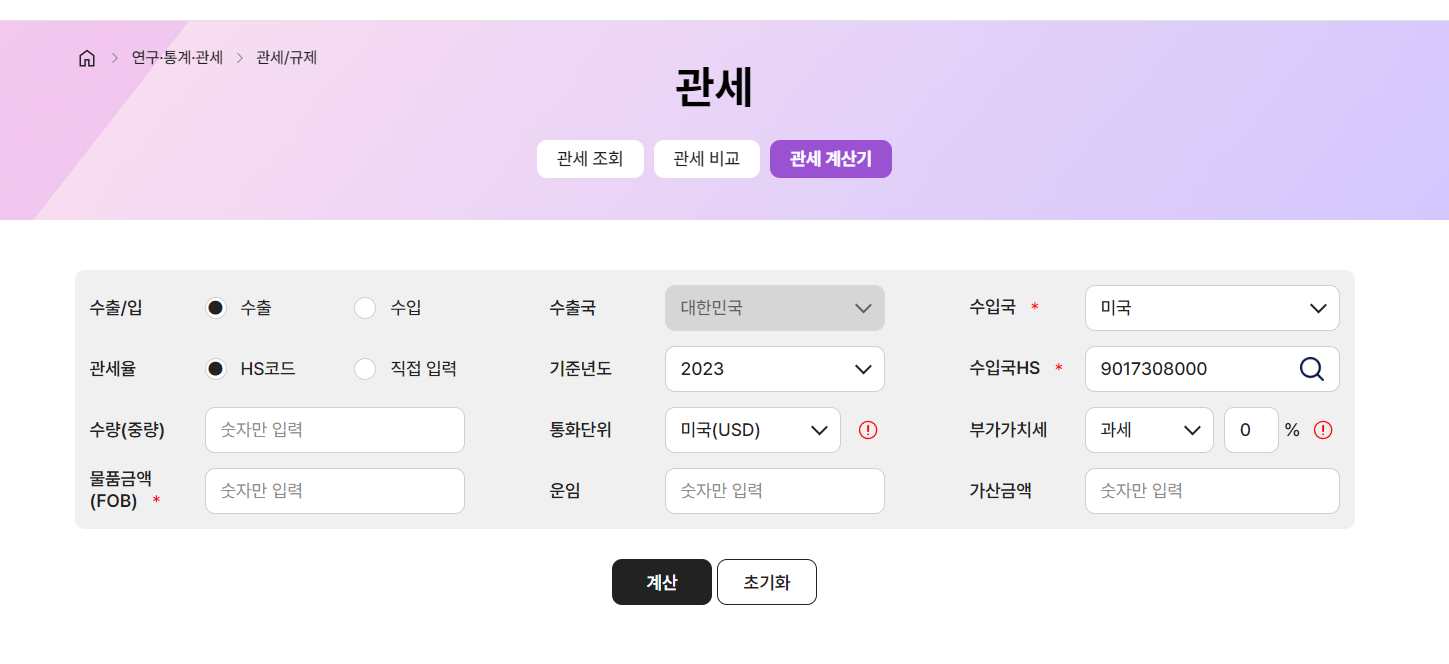Search HS code with magnifier icon
1449x664 pixels.
point(1311,369)
